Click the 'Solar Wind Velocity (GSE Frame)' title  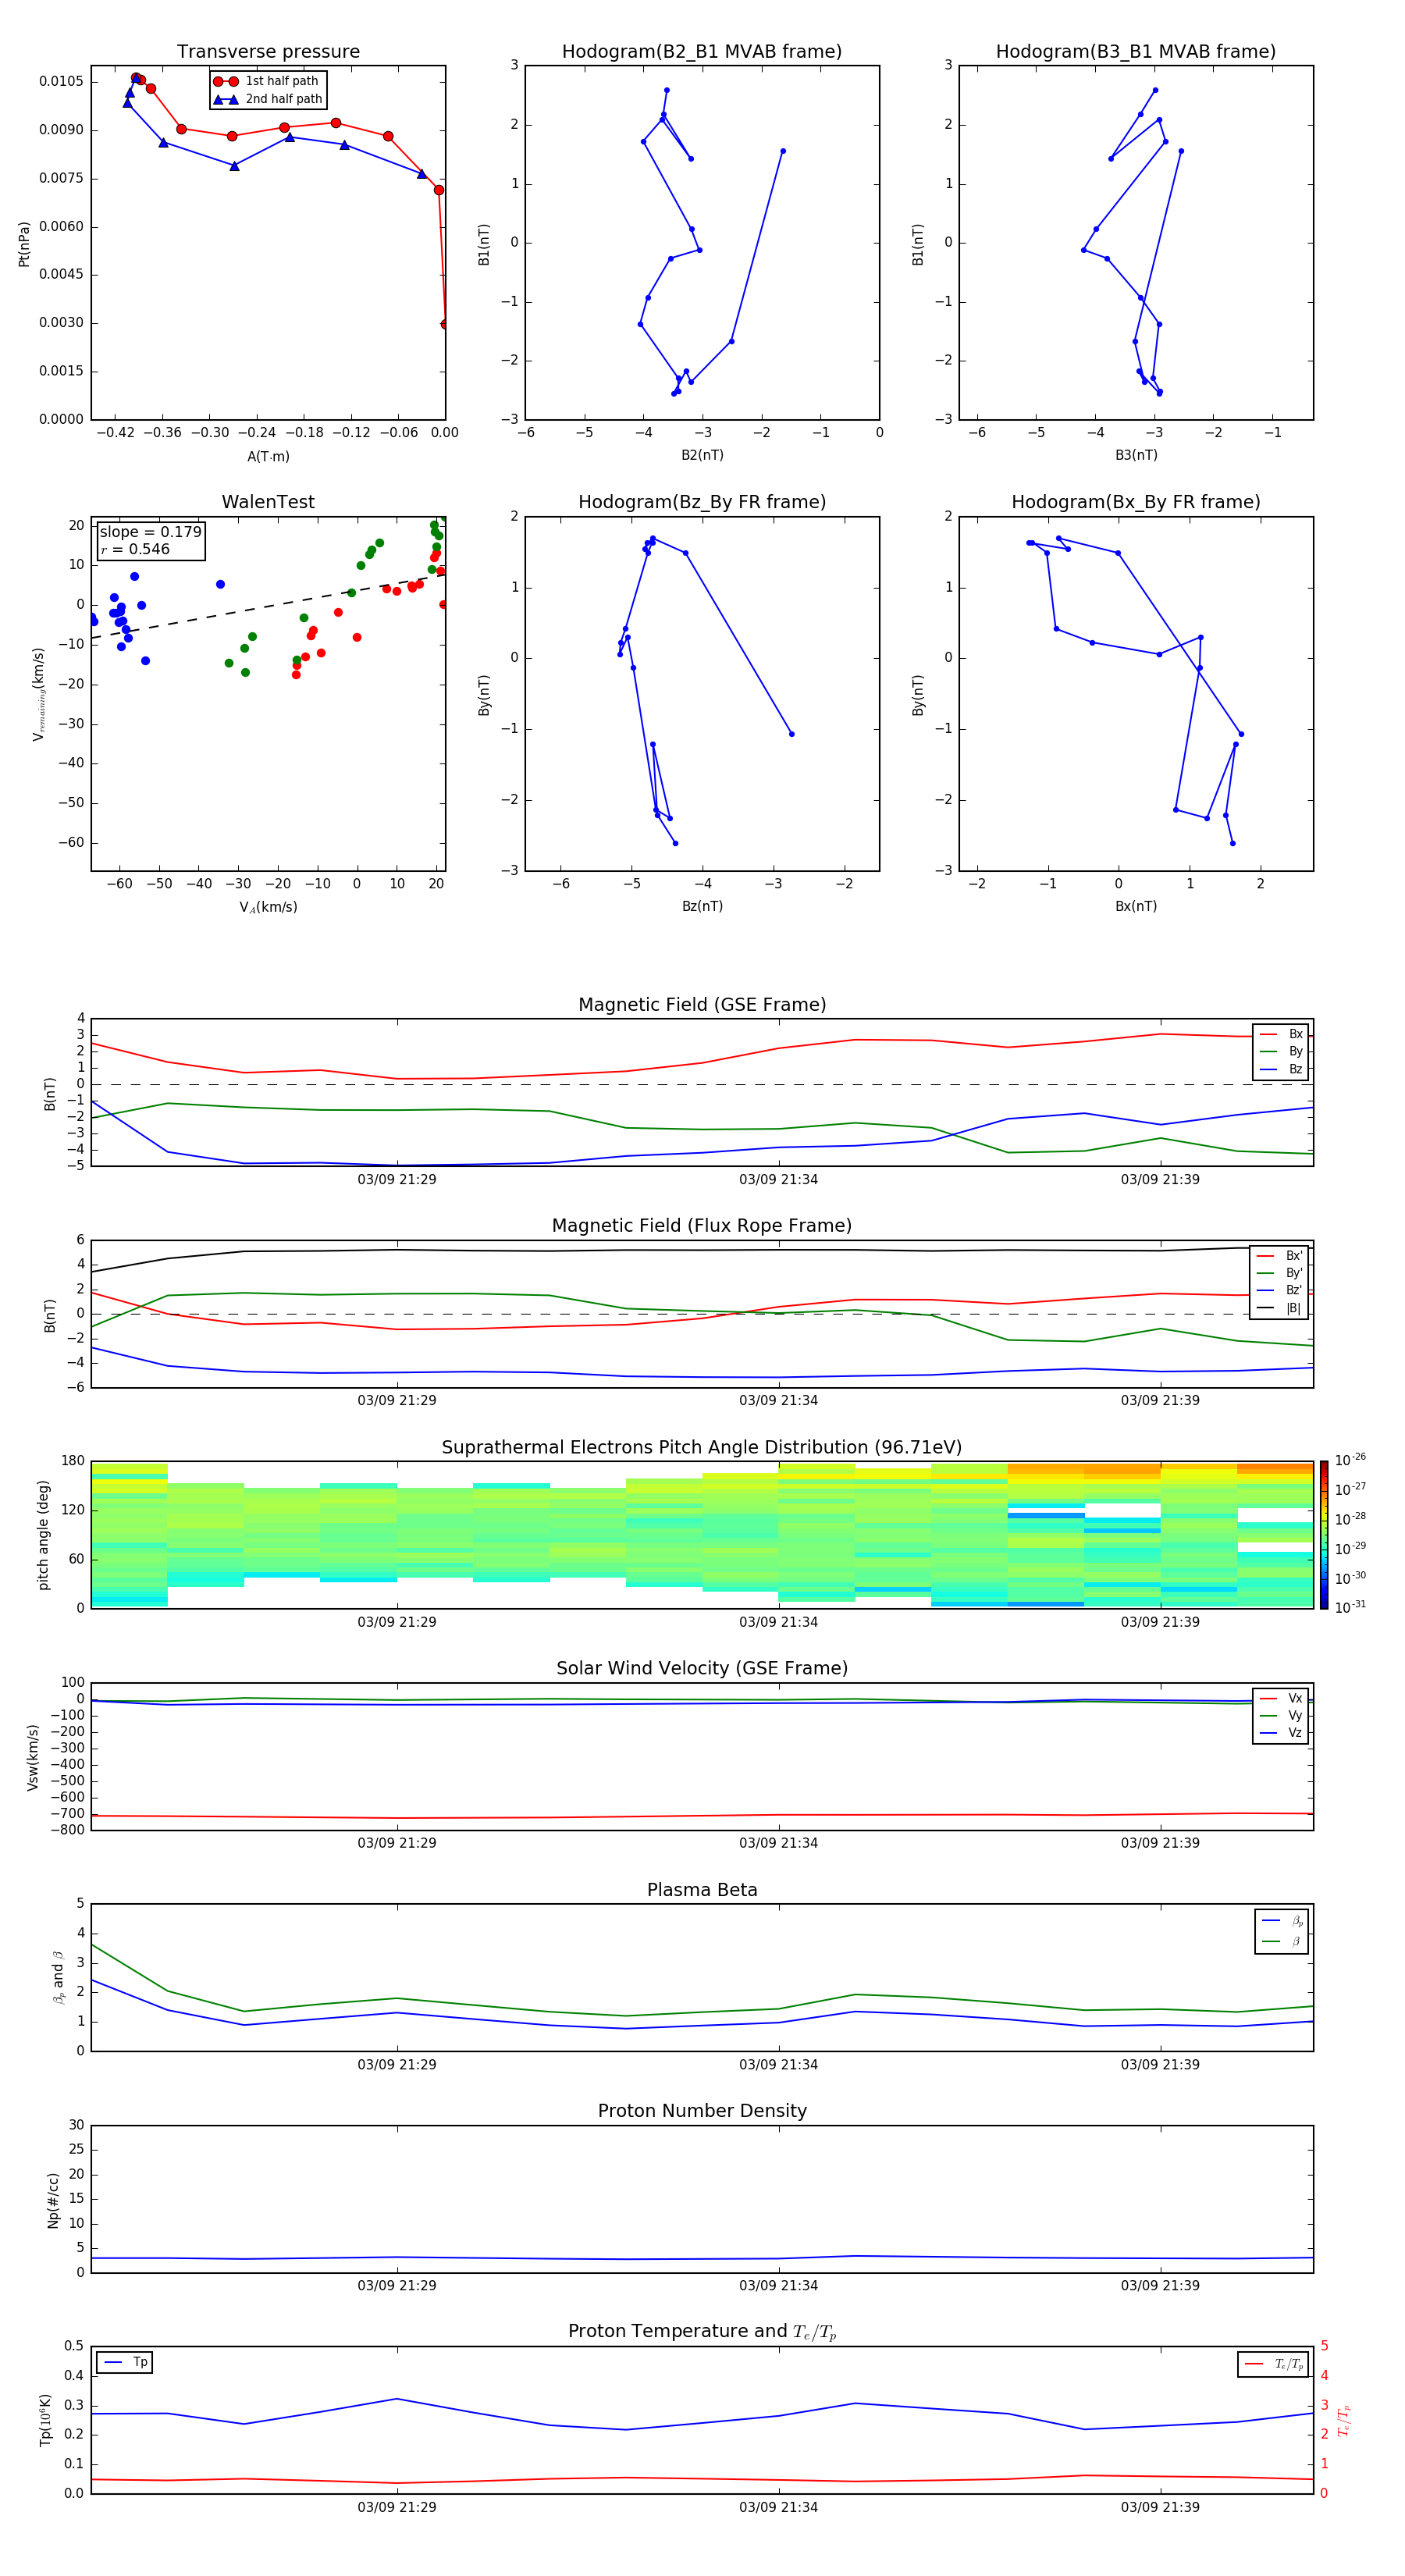click(x=702, y=1668)
